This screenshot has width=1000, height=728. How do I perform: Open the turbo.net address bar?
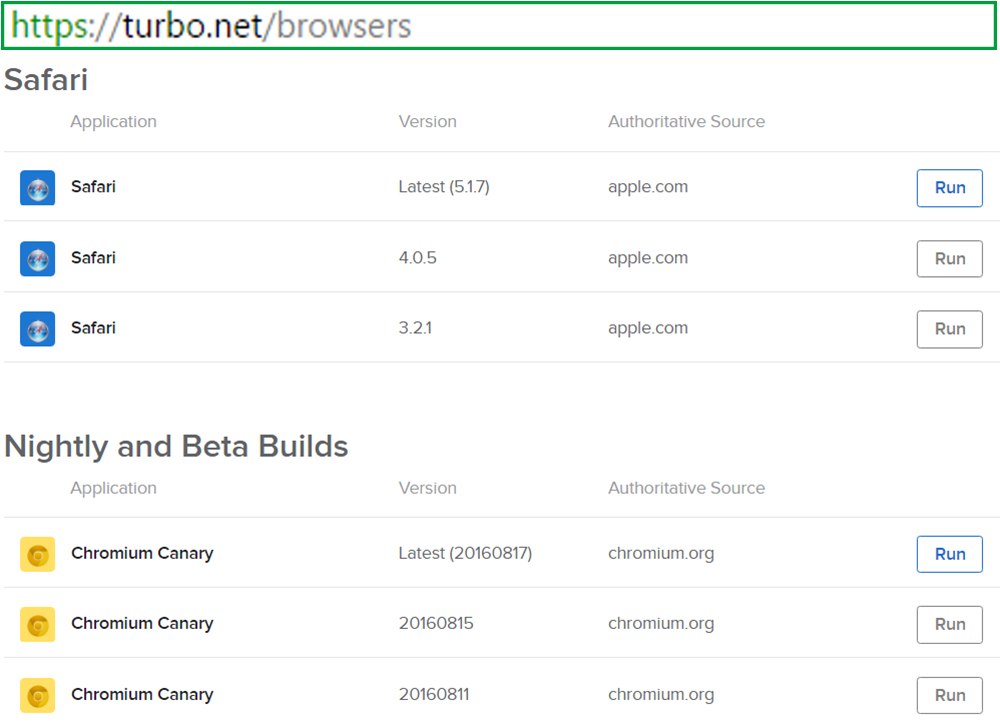(x=500, y=25)
